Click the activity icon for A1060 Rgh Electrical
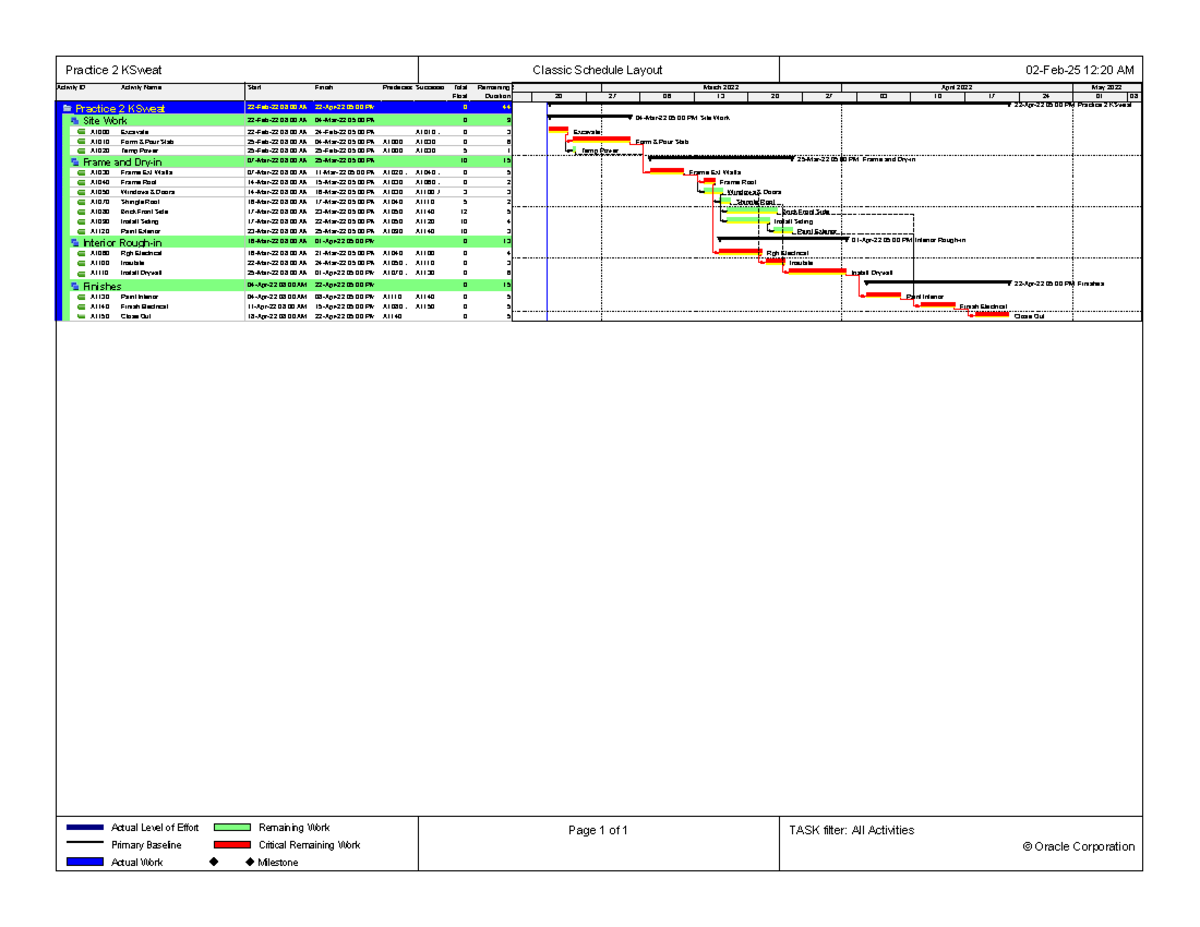This screenshot has width=1200, height=927. [81, 254]
